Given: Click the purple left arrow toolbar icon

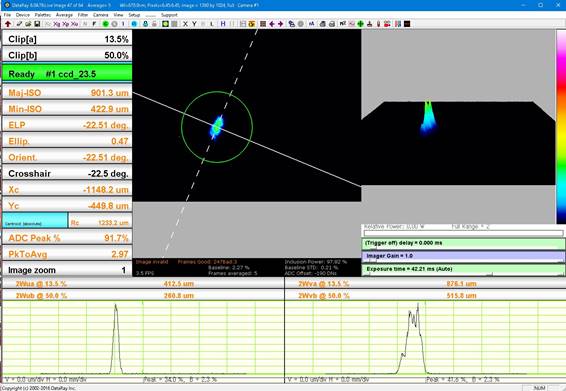Looking at the screenshot, I should (x=272, y=24).
